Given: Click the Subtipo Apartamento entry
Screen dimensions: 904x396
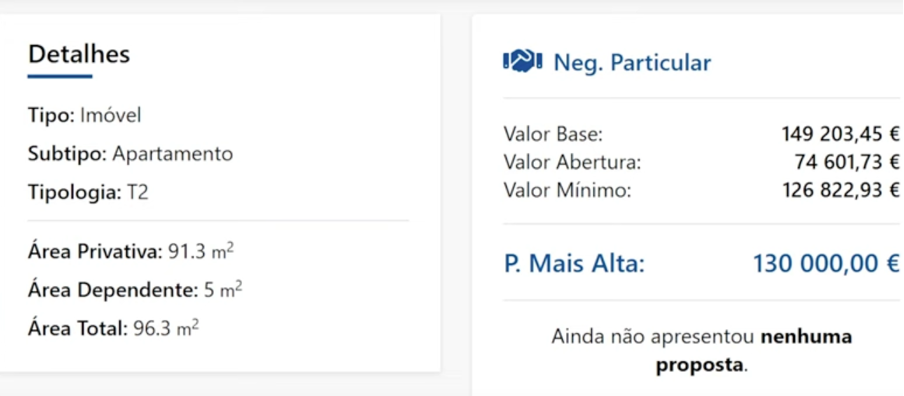Looking at the screenshot, I should tap(130, 154).
